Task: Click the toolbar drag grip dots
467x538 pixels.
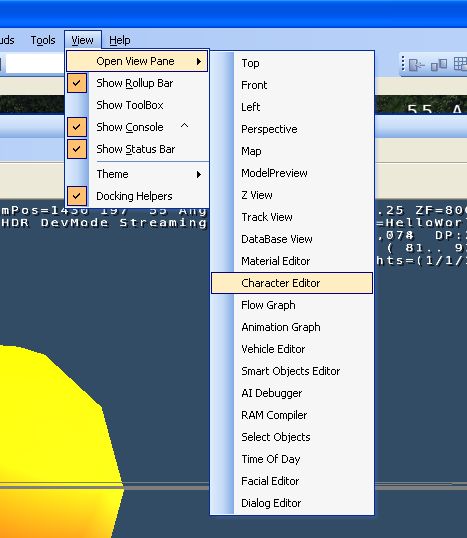Action: click(x=403, y=64)
